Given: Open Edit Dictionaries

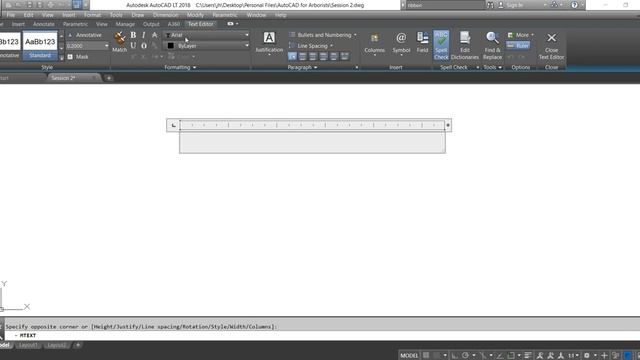Looking at the screenshot, I should coord(465,45).
